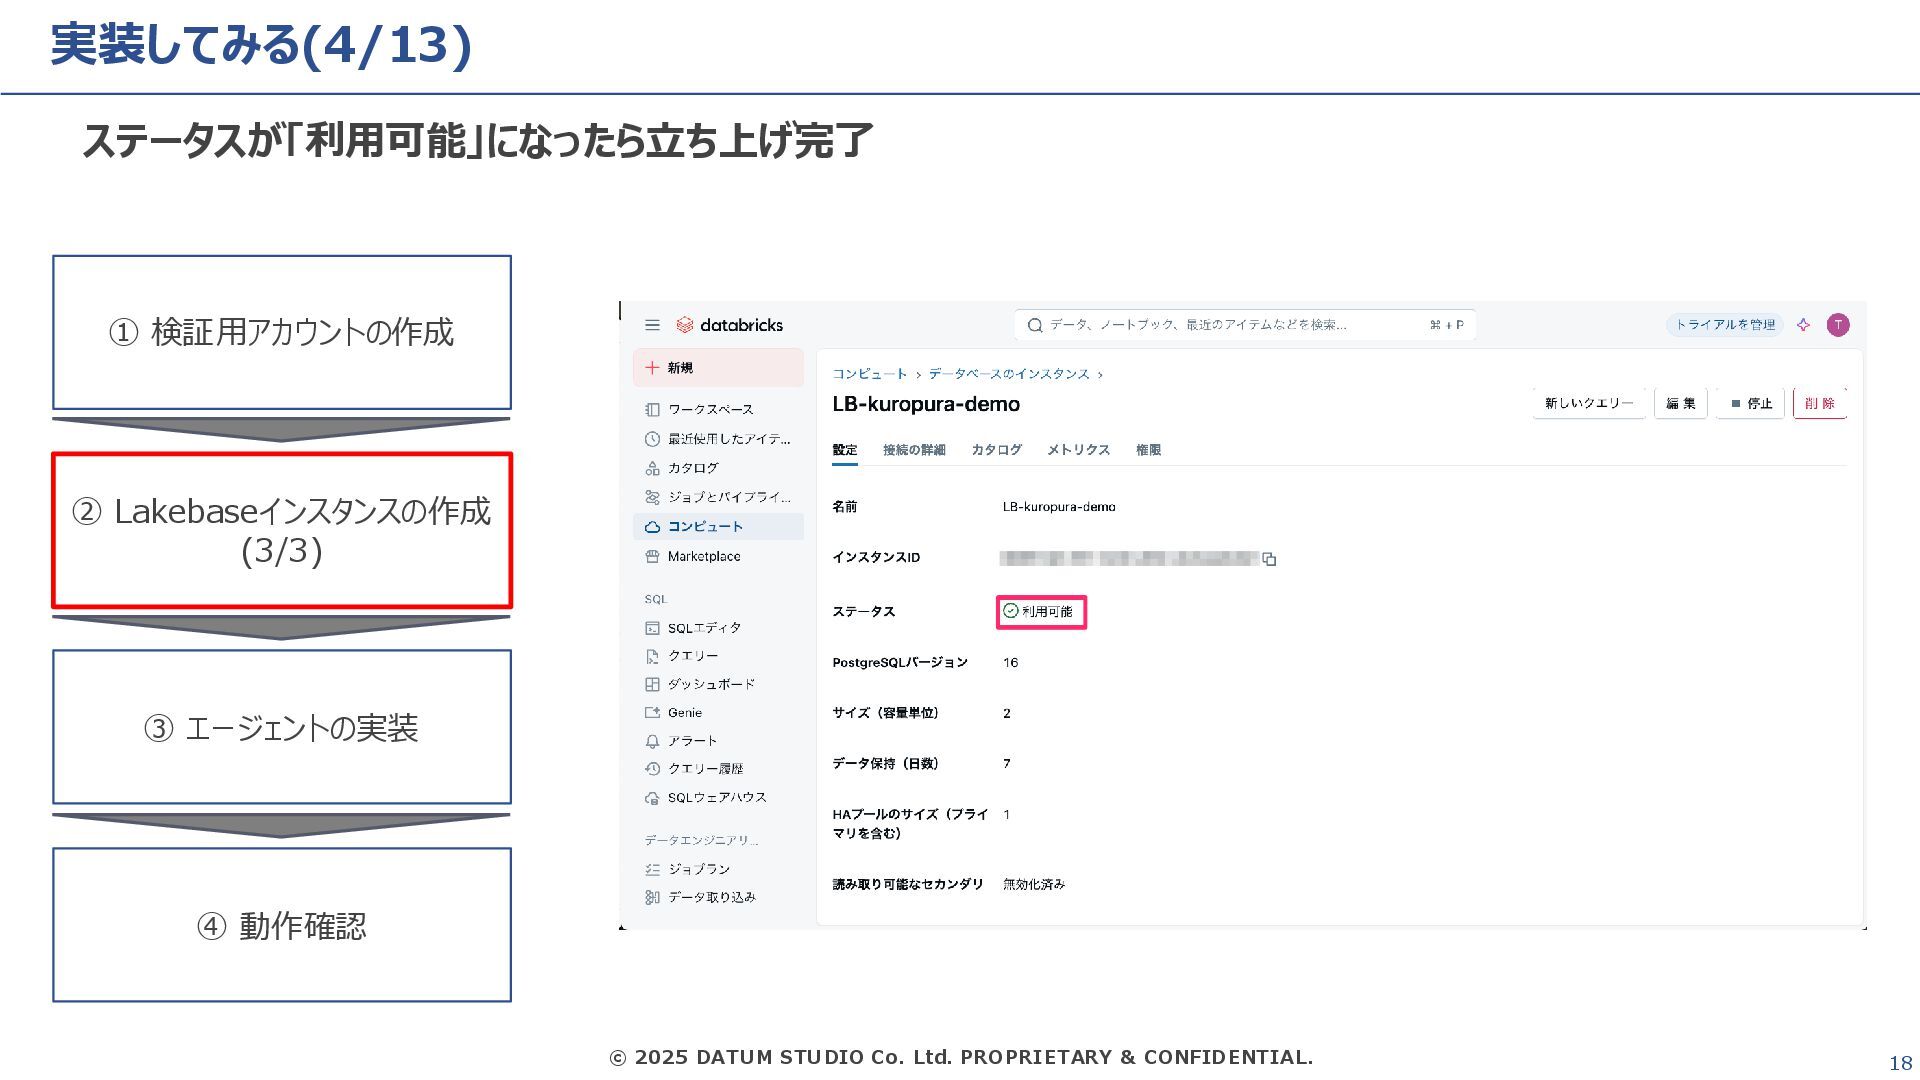Click the Genie sidebar icon
This screenshot has width=1920, height=1080.
[x=652, y=713]
